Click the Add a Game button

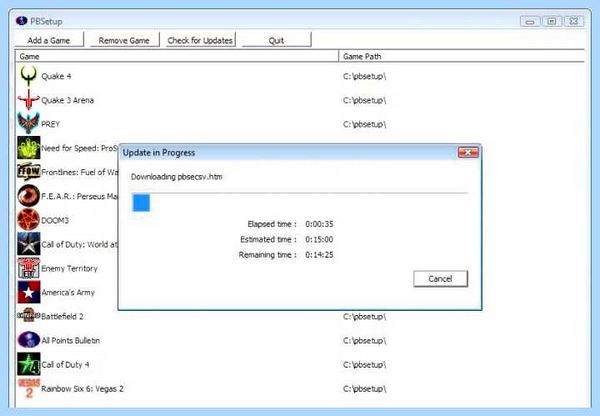[49, 40]
